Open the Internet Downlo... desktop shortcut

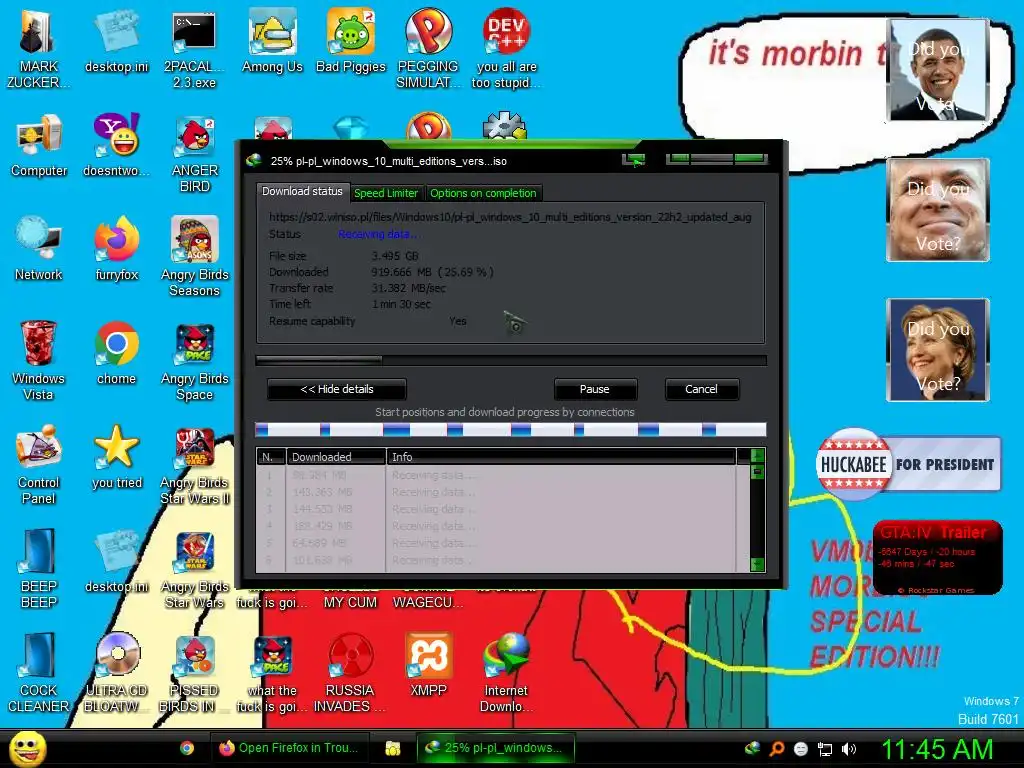(506, 673)
